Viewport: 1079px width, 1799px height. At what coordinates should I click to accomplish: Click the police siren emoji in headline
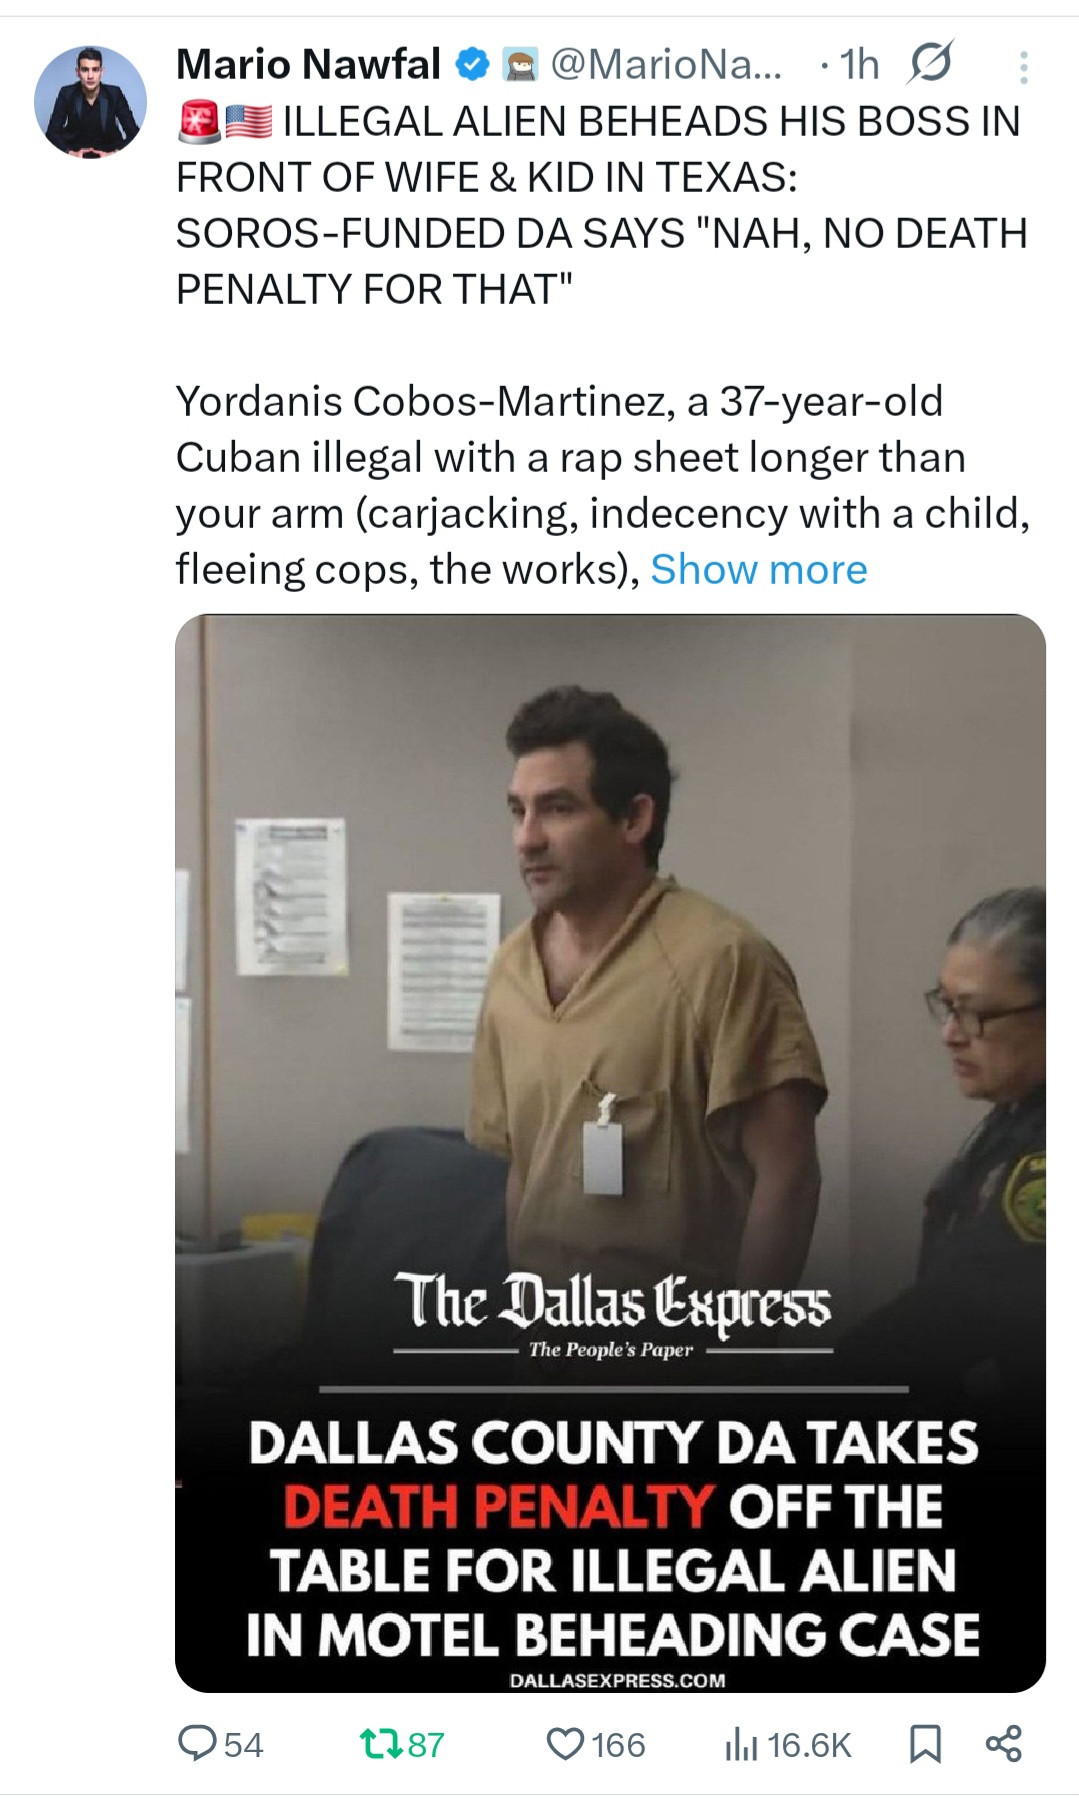pyautogui.click(x=198, y=122)
